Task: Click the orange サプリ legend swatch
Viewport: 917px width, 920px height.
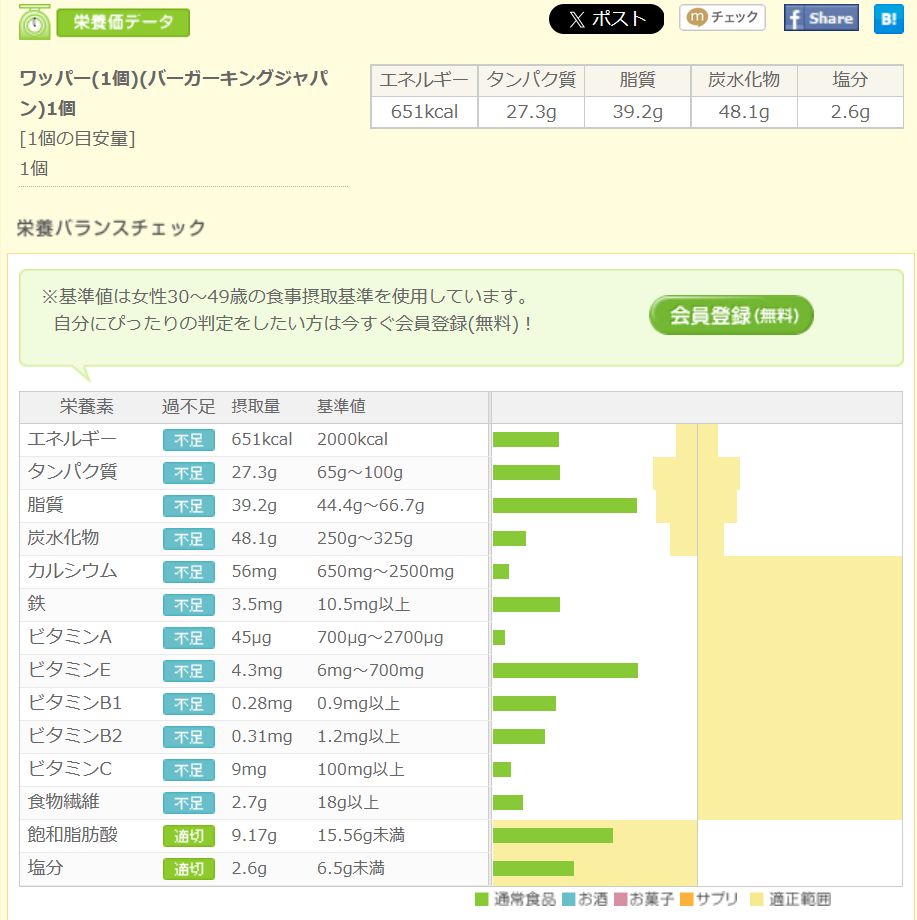Action: click(686, 899)
